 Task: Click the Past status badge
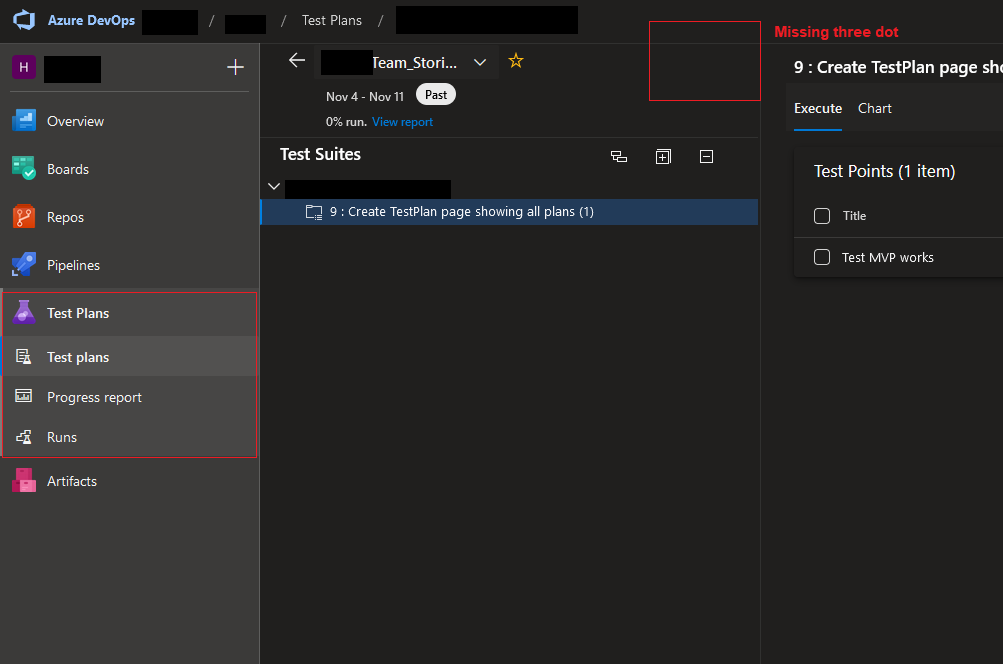[x=436, y=95]
